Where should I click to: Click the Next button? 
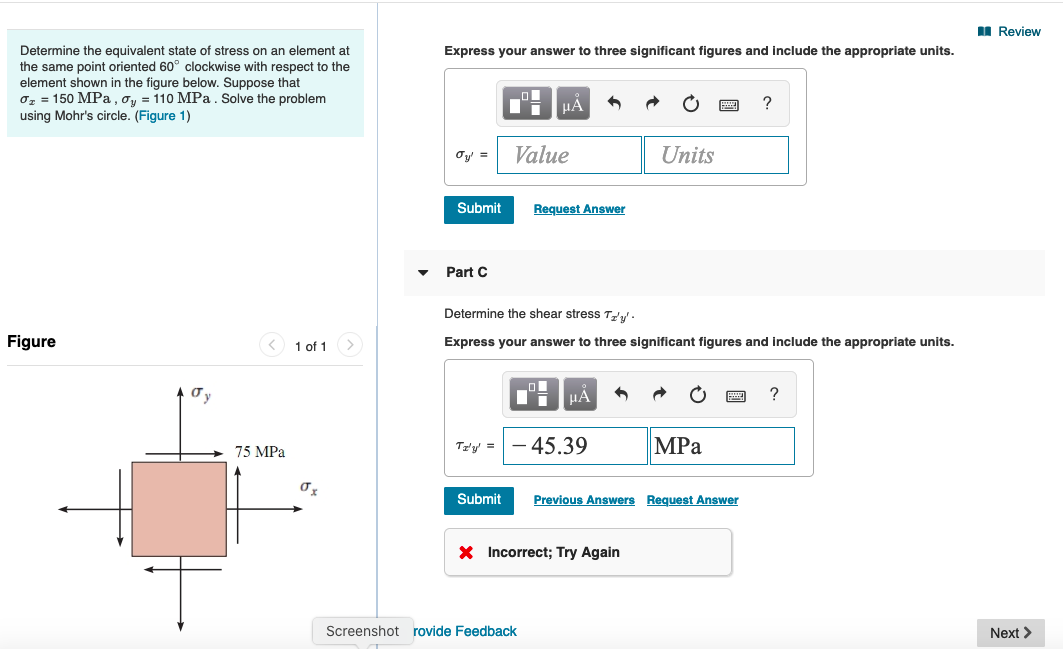coord(1010,632)
